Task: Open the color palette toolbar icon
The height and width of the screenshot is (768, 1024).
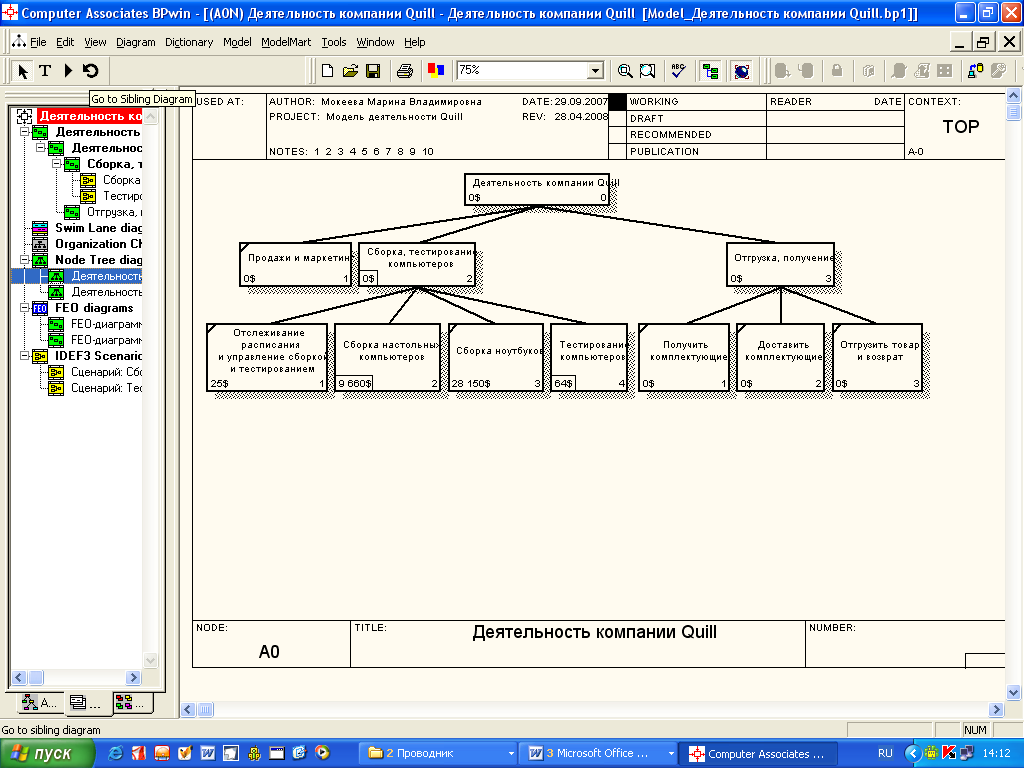Action: (436, 71)
